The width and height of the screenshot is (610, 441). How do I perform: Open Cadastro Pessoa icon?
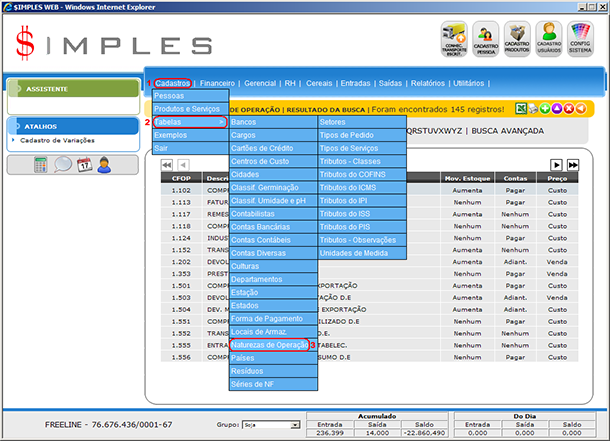coord(486,38)
